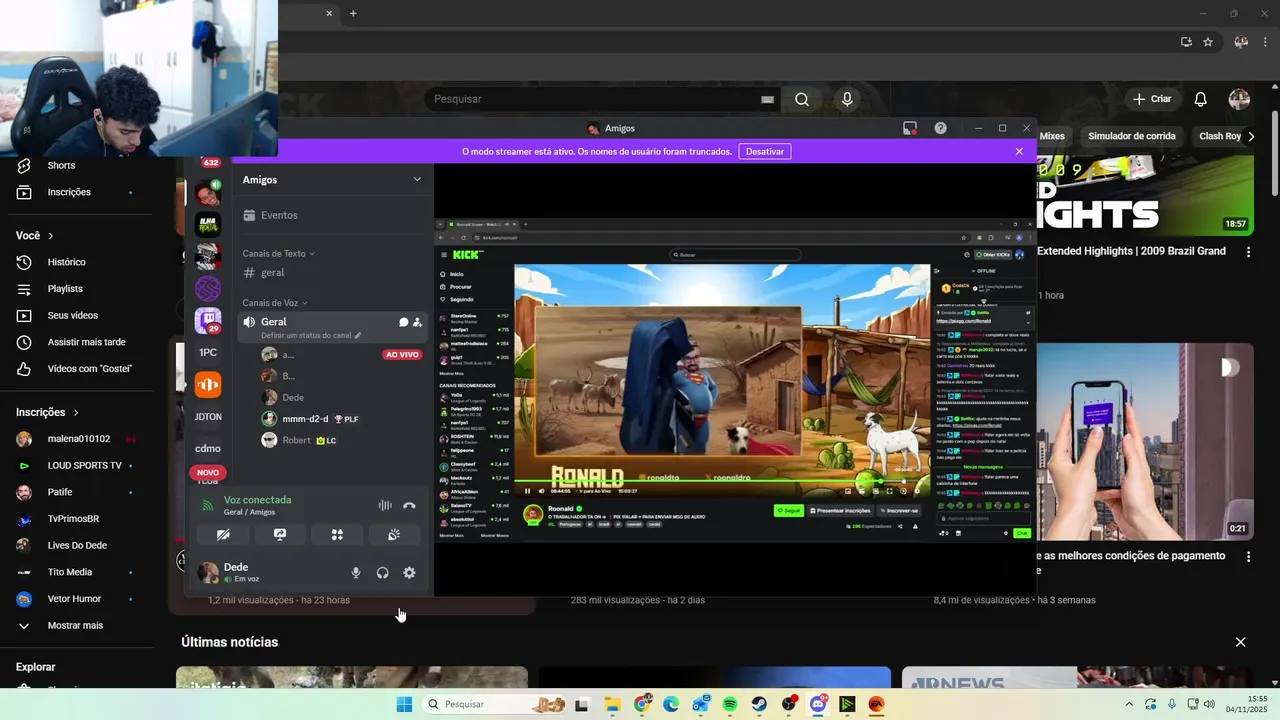This screenshot has width=1280, height=720.
Task: Open the noise suppression soundwave icon
Action: [385, 506]
